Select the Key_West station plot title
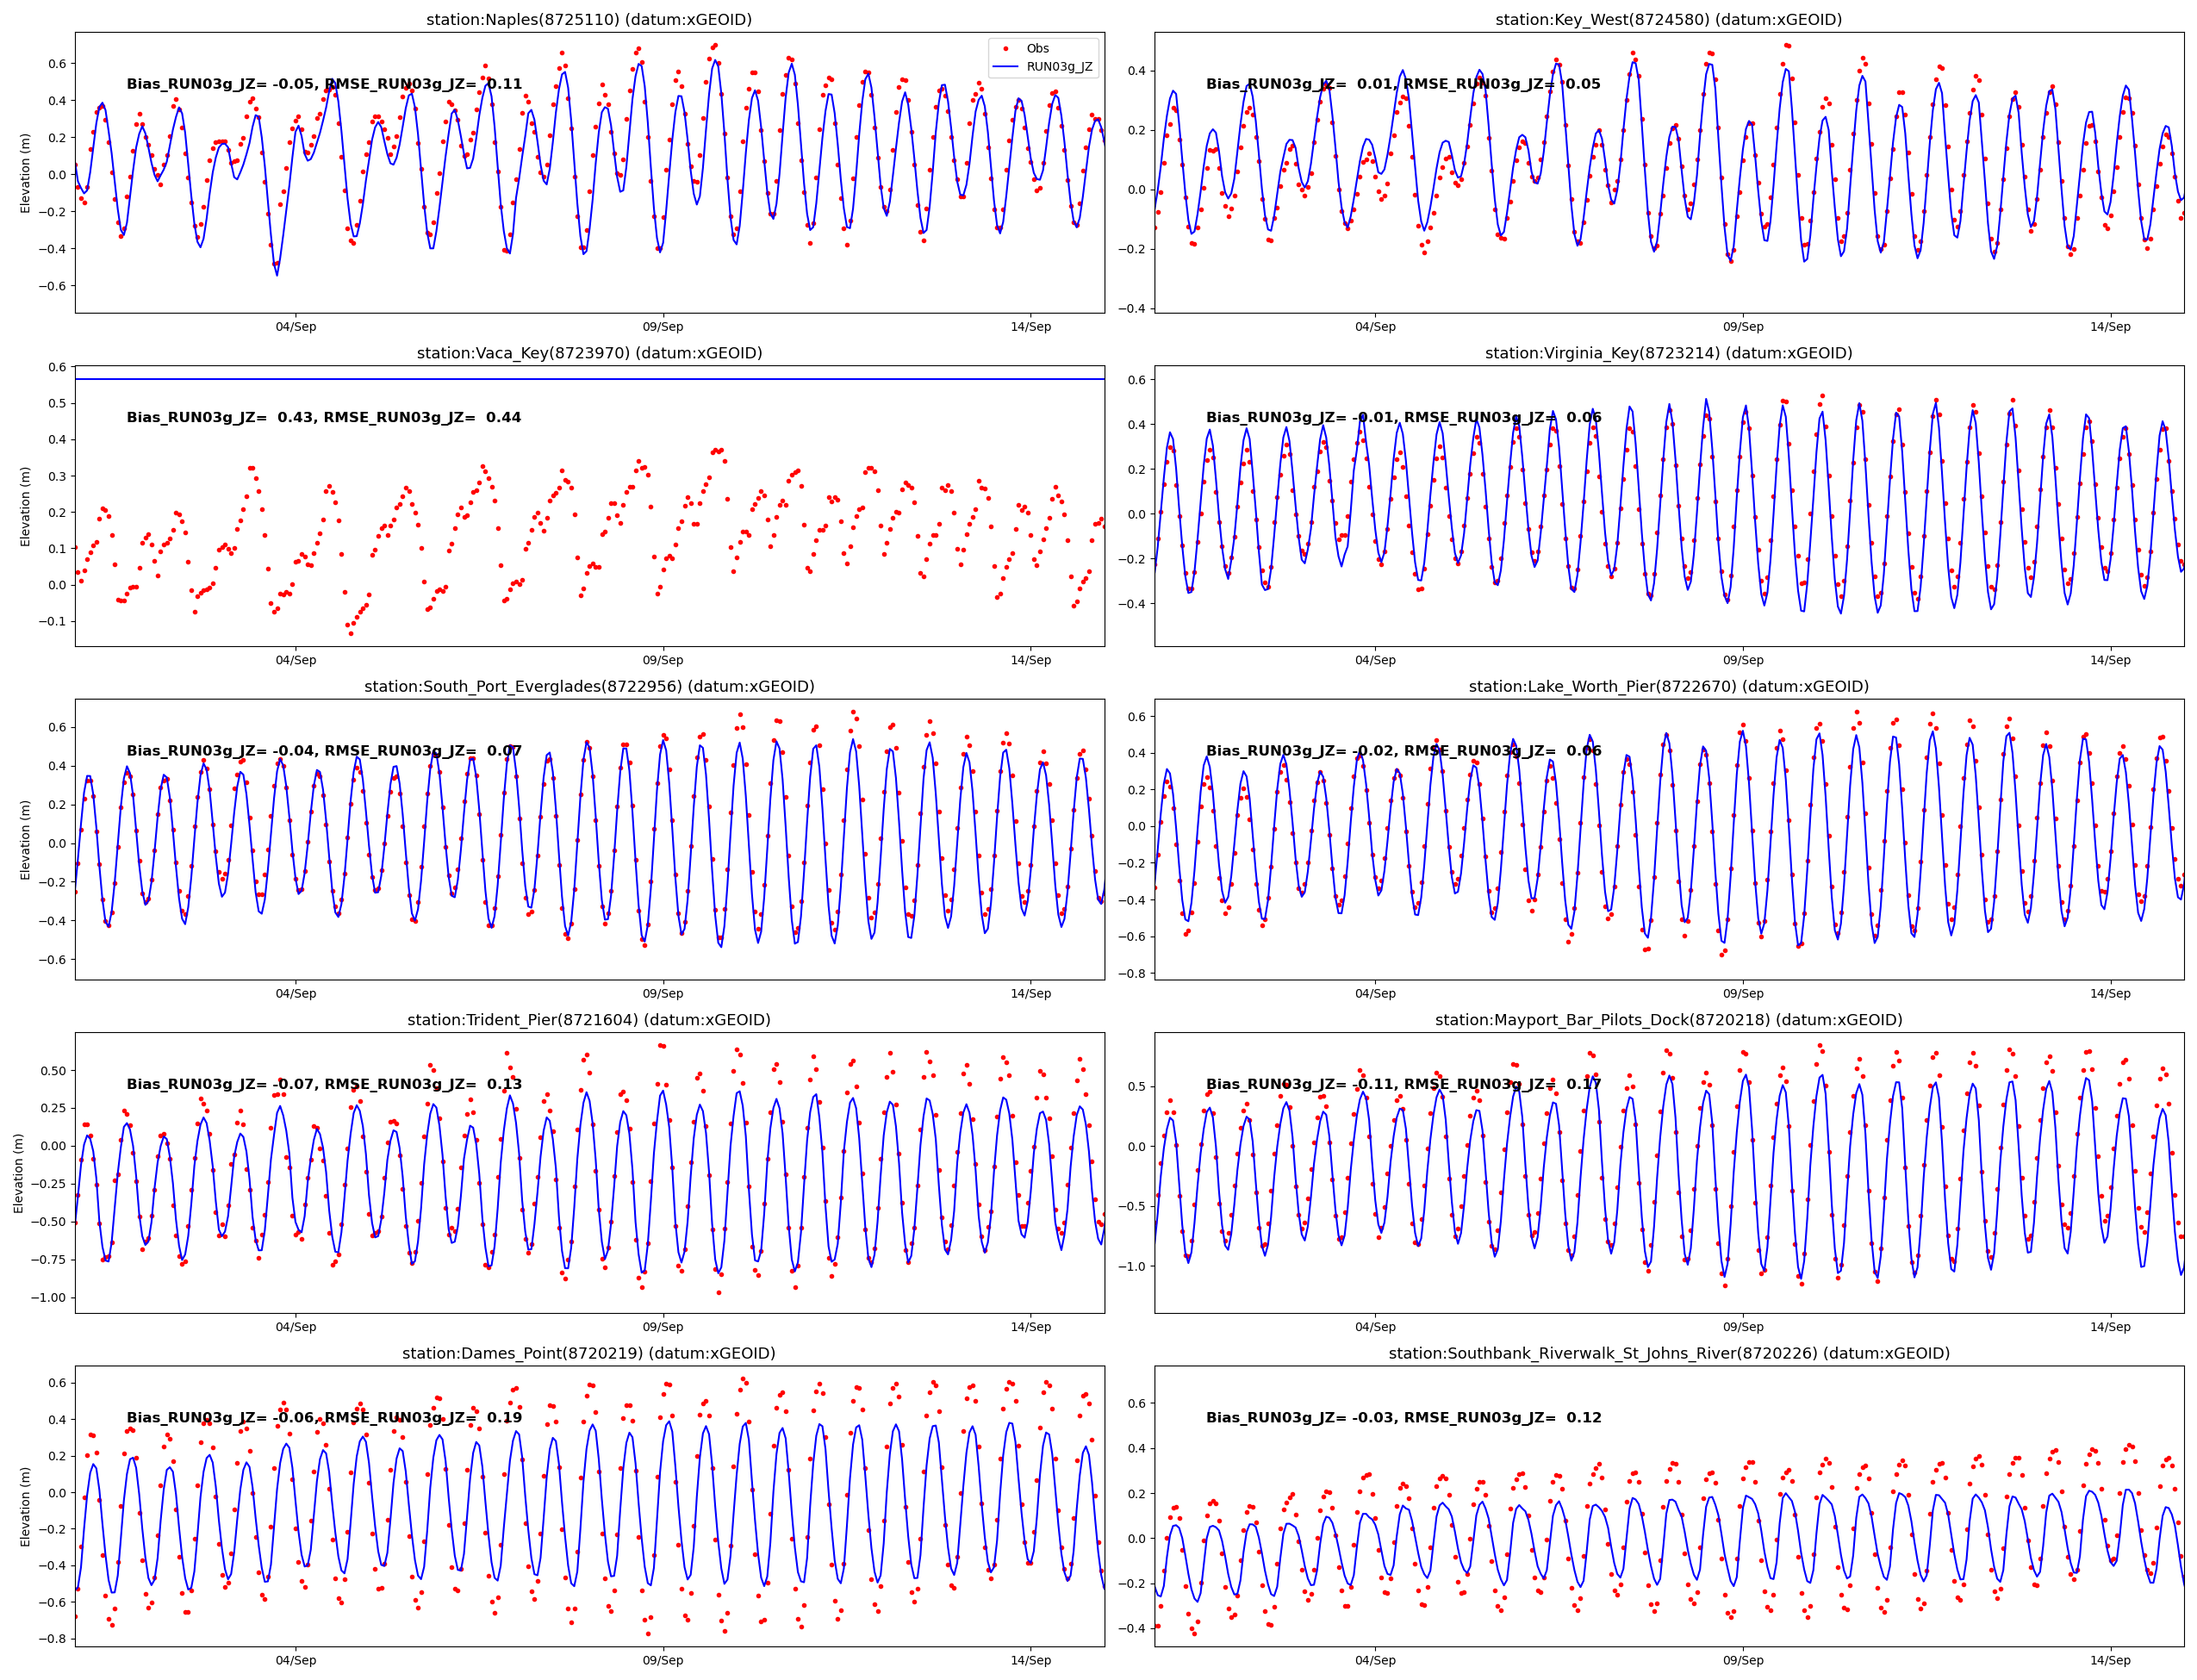The image size is (2197, 1680). [1668, 20]
